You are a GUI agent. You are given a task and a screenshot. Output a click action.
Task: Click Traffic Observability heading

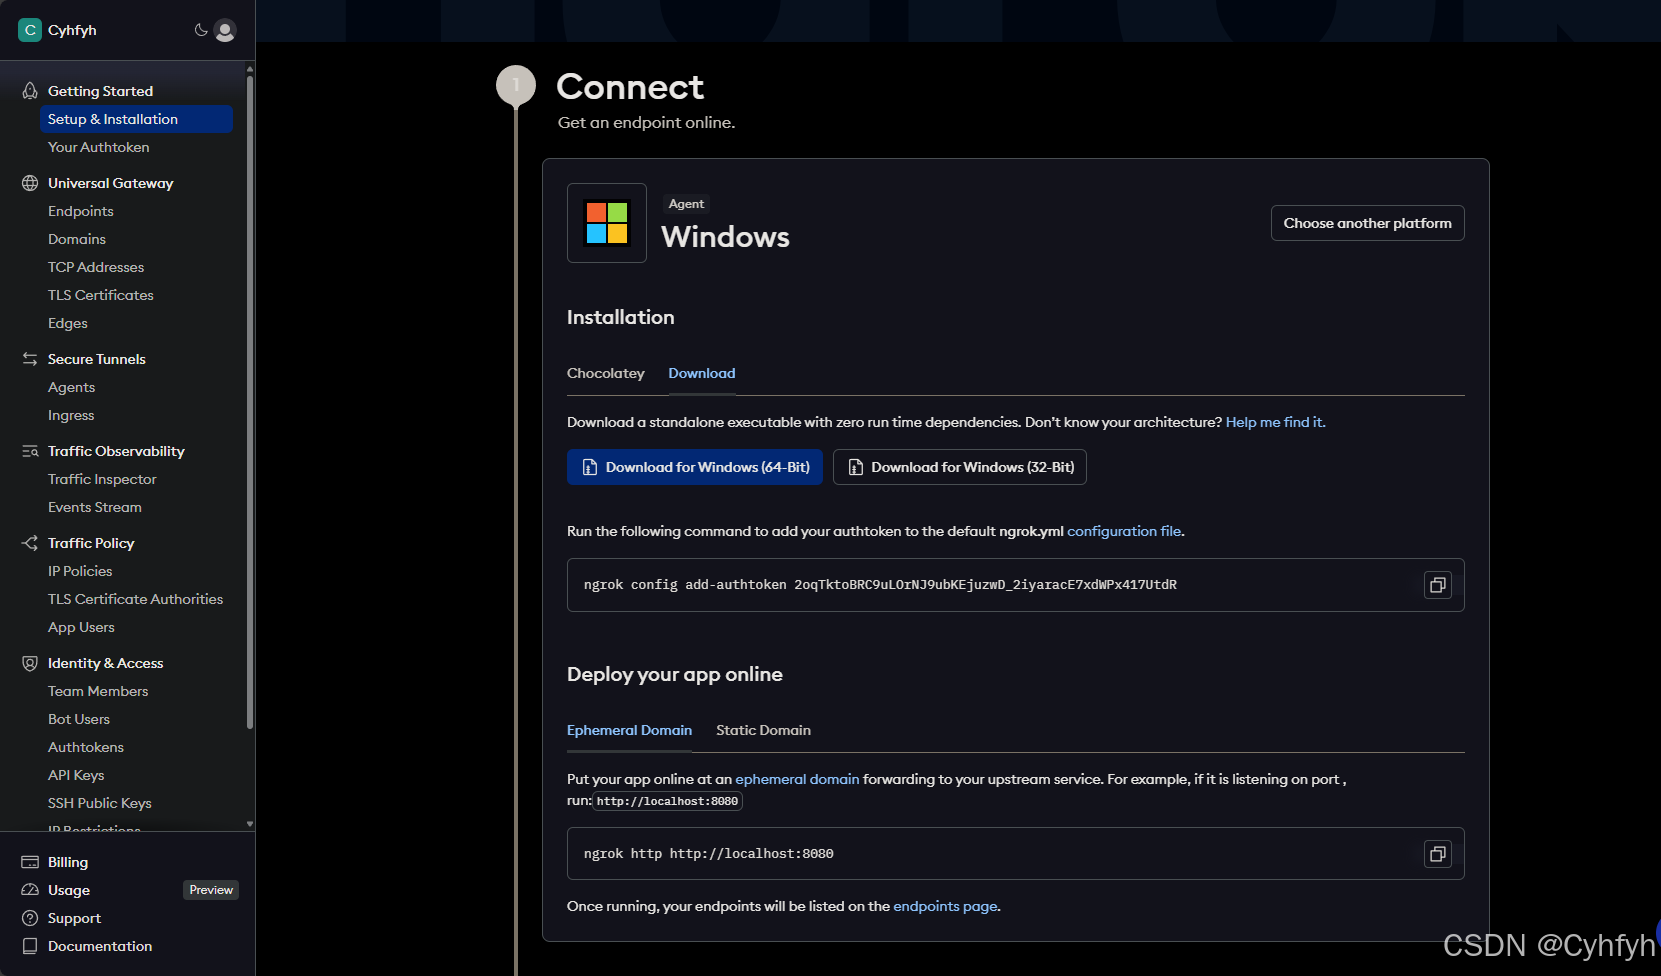pos(116,451)
